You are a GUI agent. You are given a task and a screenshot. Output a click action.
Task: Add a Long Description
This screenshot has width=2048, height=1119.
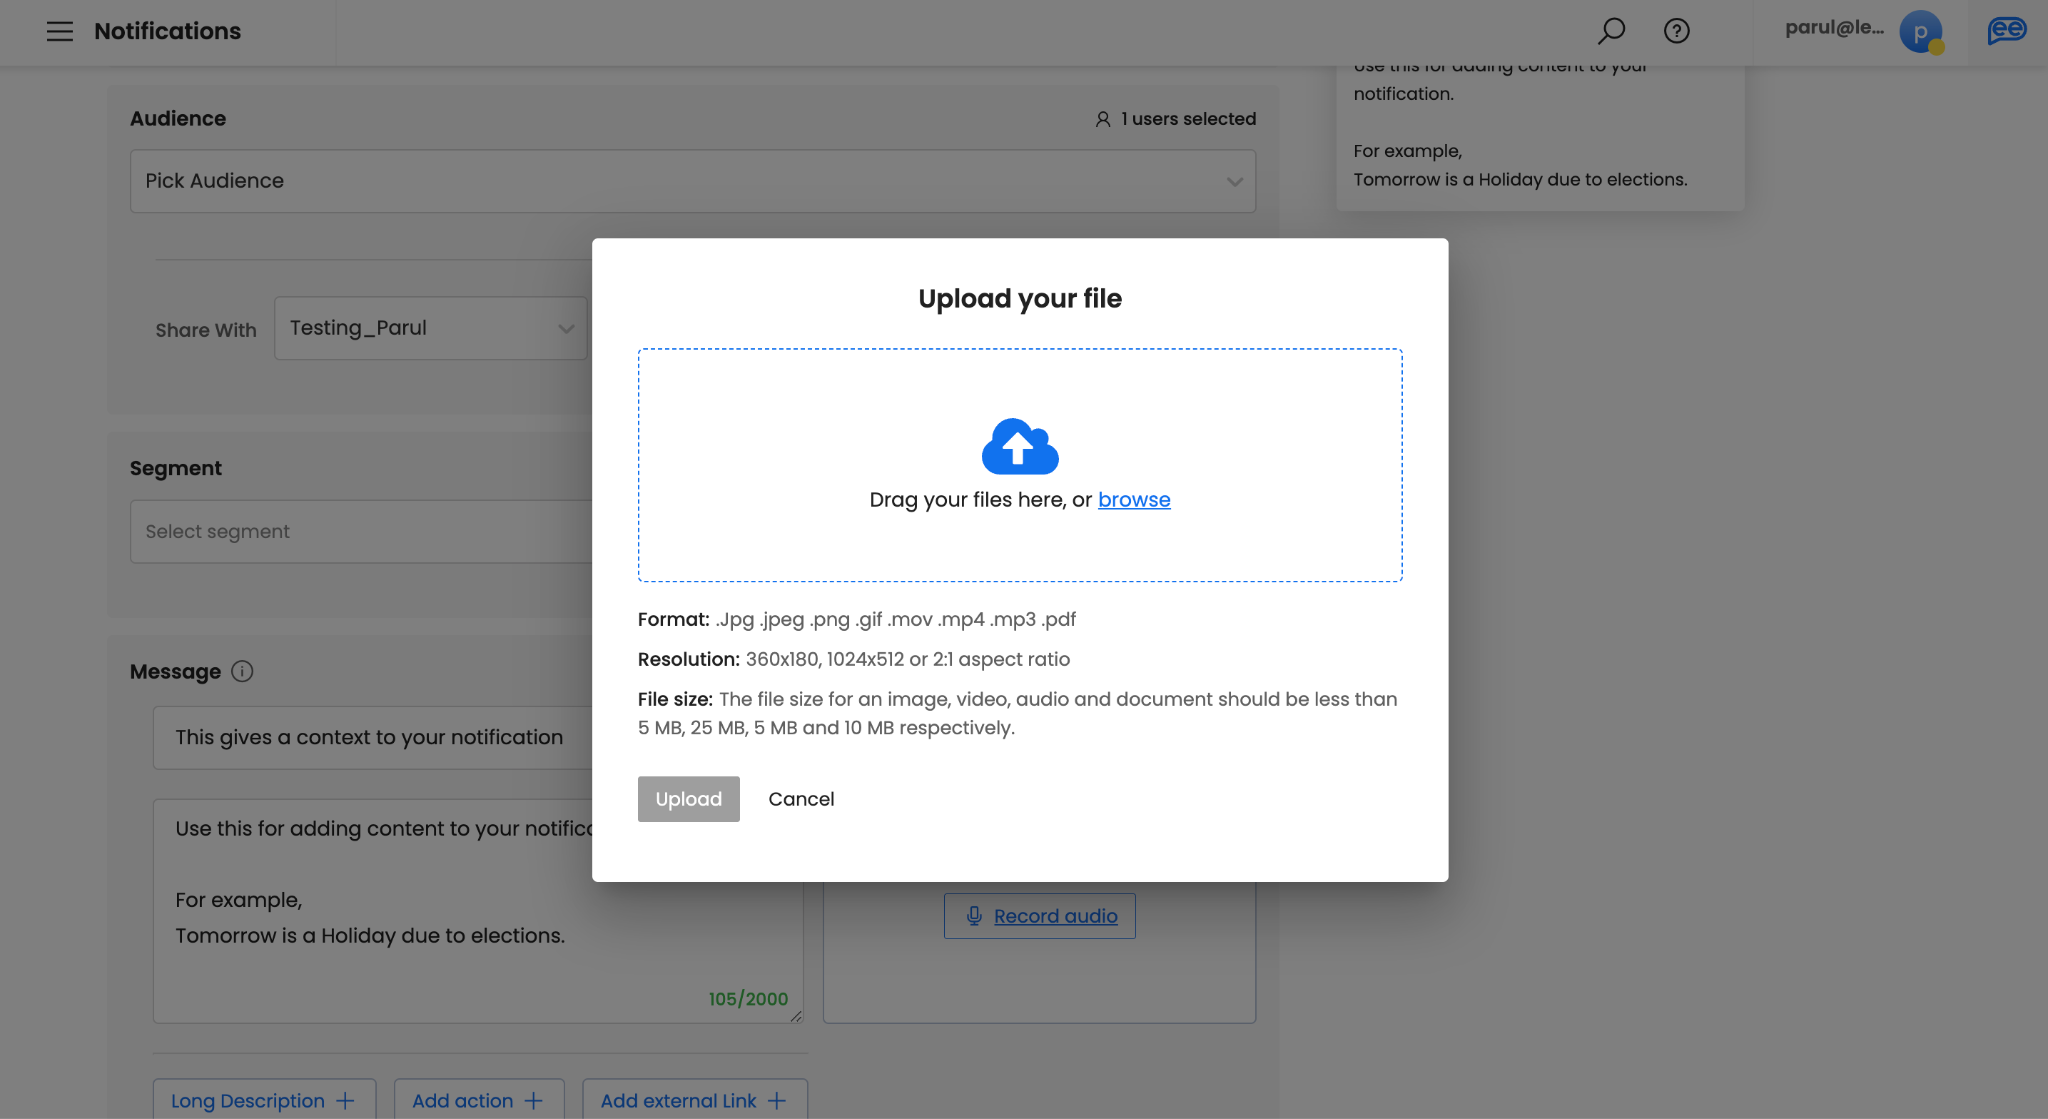coord(264,1100)
